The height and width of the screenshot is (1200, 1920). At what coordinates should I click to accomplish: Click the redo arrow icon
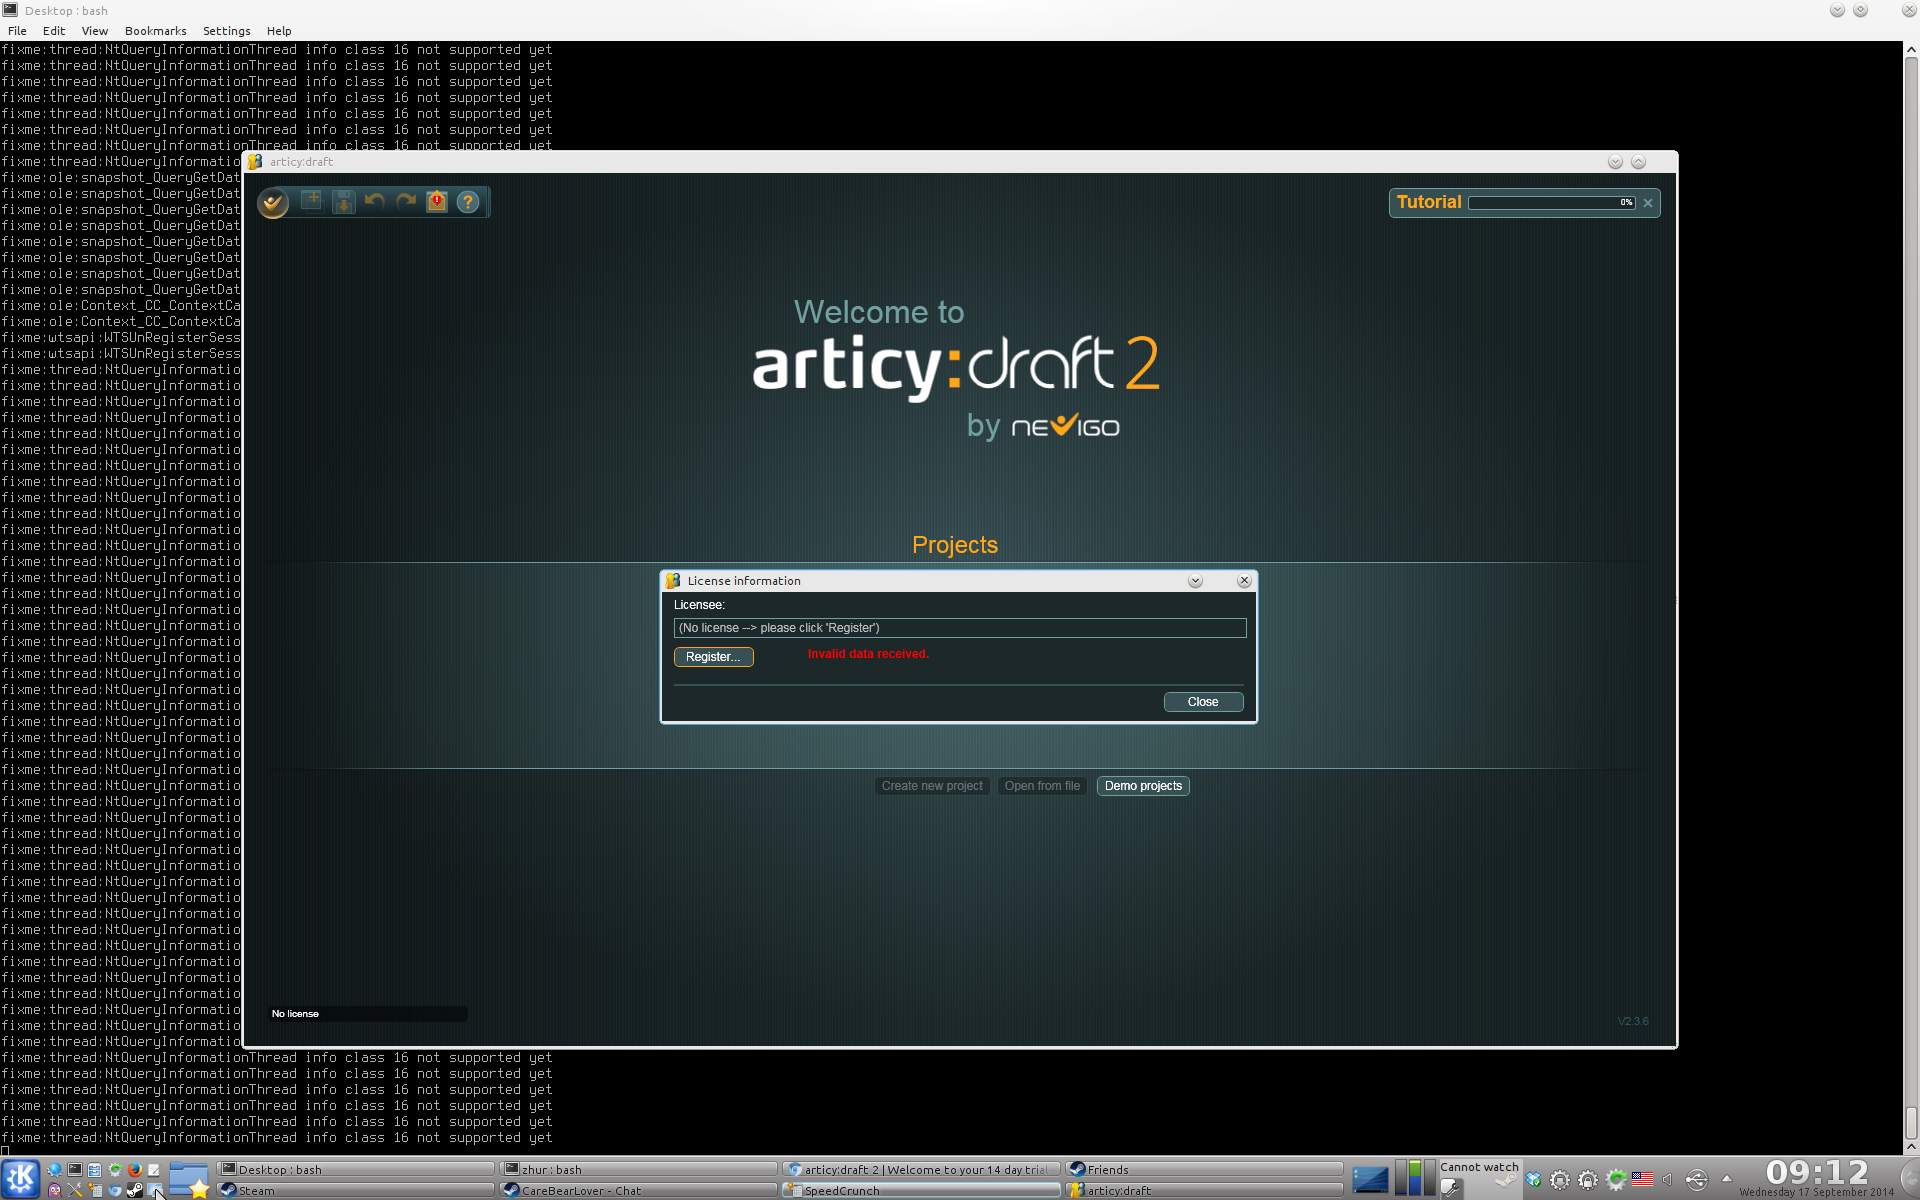point(406,202)
